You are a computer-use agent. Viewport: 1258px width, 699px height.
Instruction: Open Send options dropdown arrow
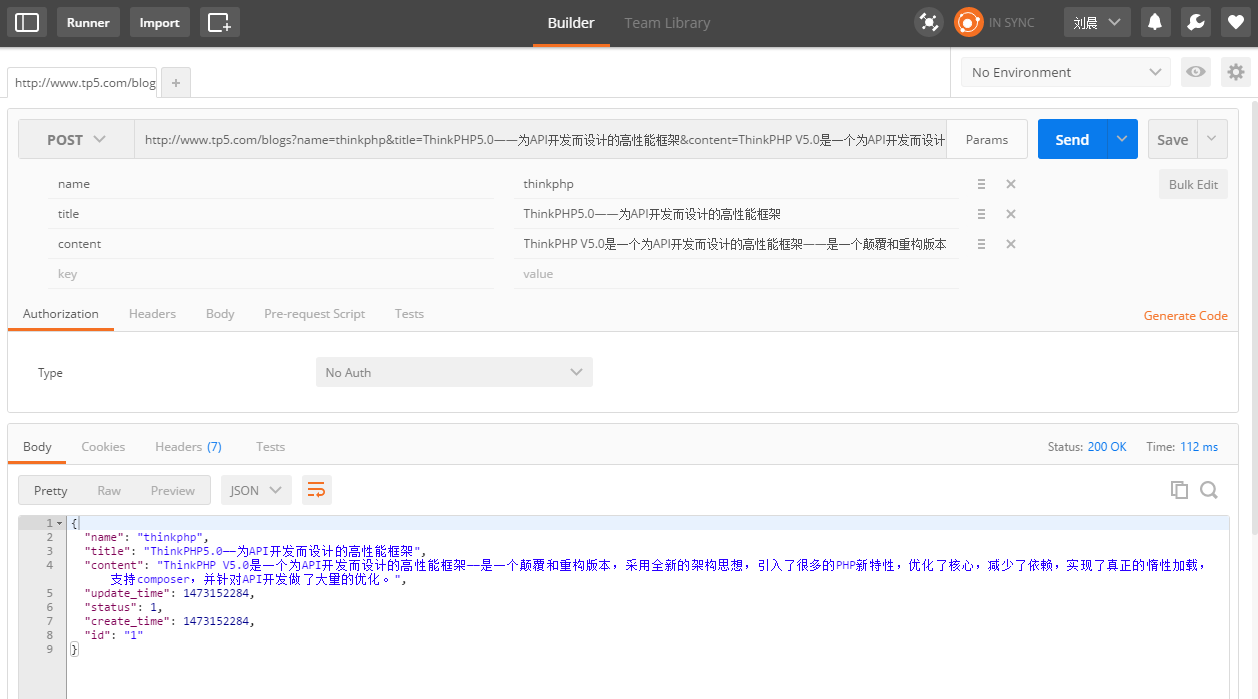point(1122,139)
